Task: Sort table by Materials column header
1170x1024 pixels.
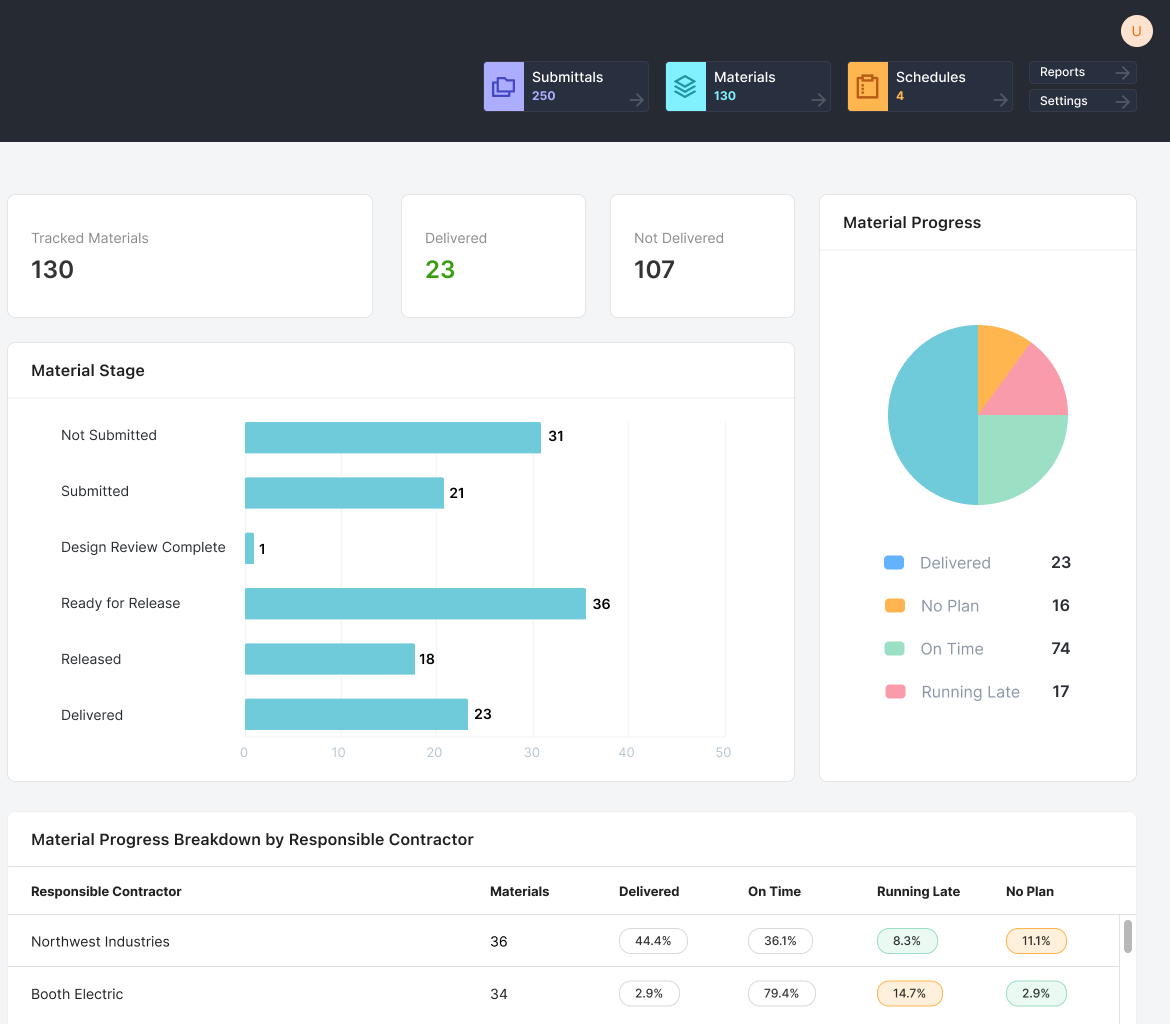Action: coord(519,891)
